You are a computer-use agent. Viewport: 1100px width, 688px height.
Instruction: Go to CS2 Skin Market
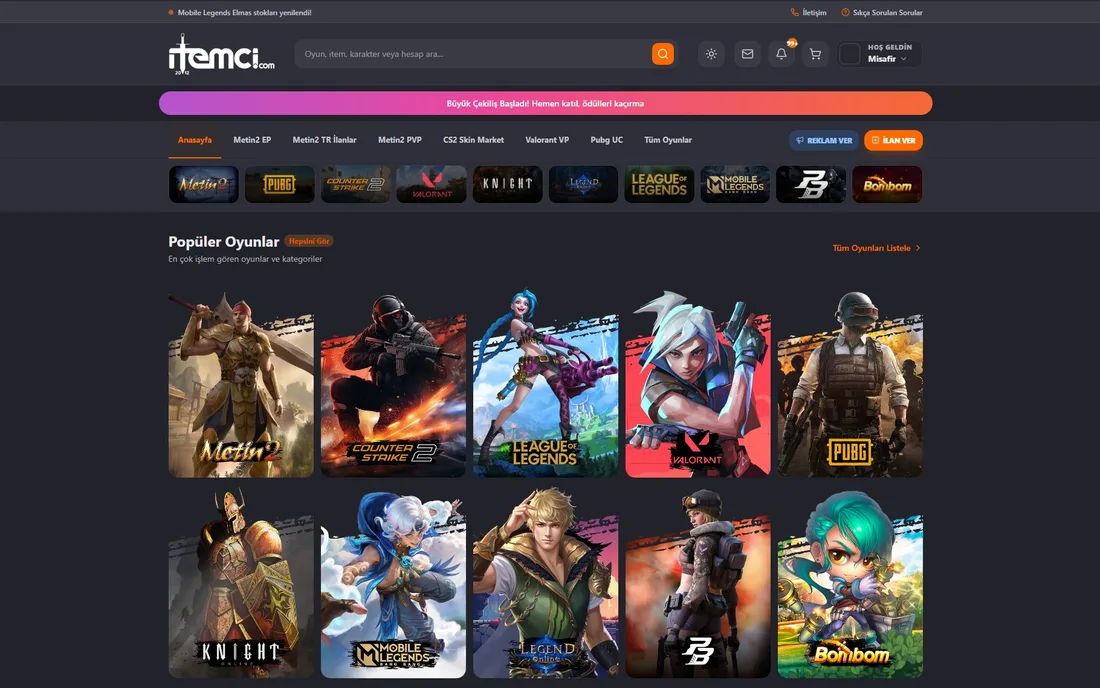(x=474, y=140)
